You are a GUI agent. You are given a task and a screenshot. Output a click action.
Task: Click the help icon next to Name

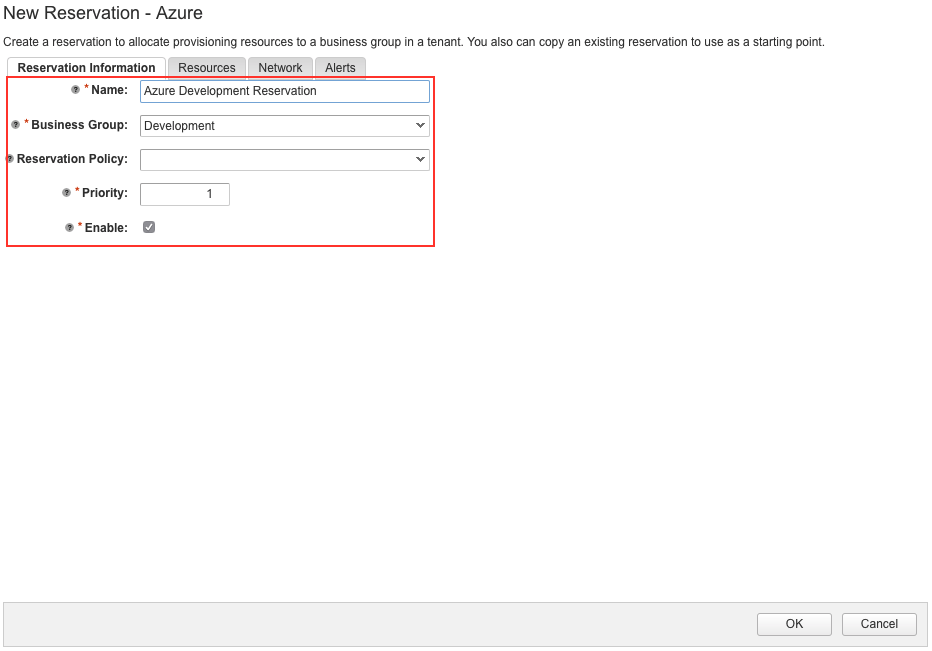click(x=75, y=90)
